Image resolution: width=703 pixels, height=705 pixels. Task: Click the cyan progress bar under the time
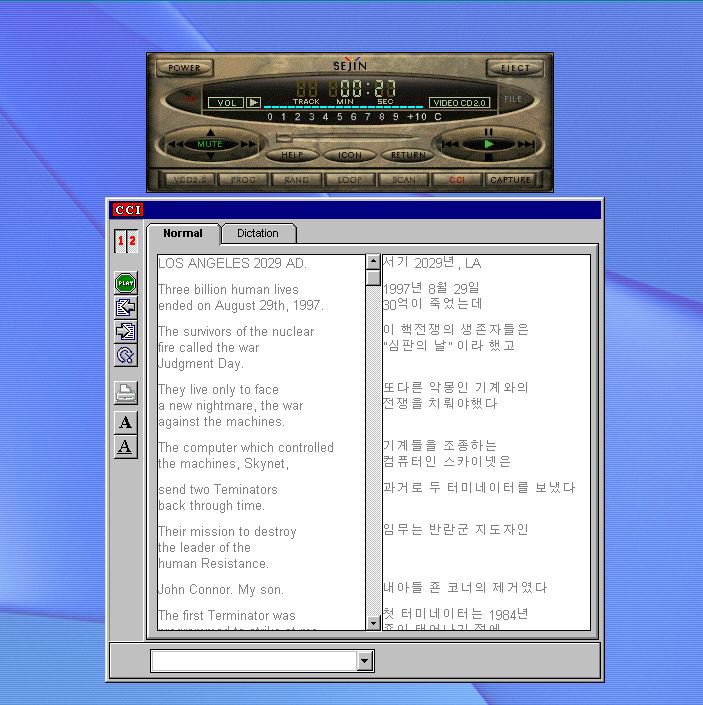(343, 107)
